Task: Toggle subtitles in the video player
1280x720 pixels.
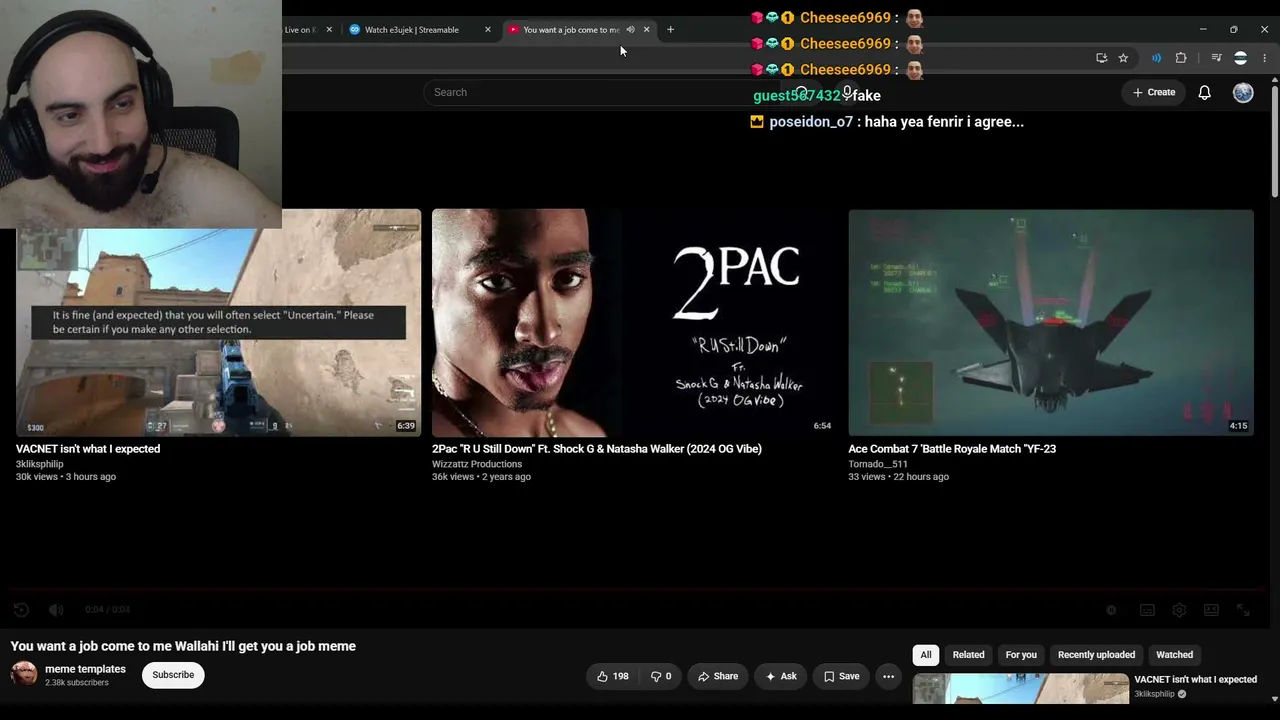Action: [1147, 610]
